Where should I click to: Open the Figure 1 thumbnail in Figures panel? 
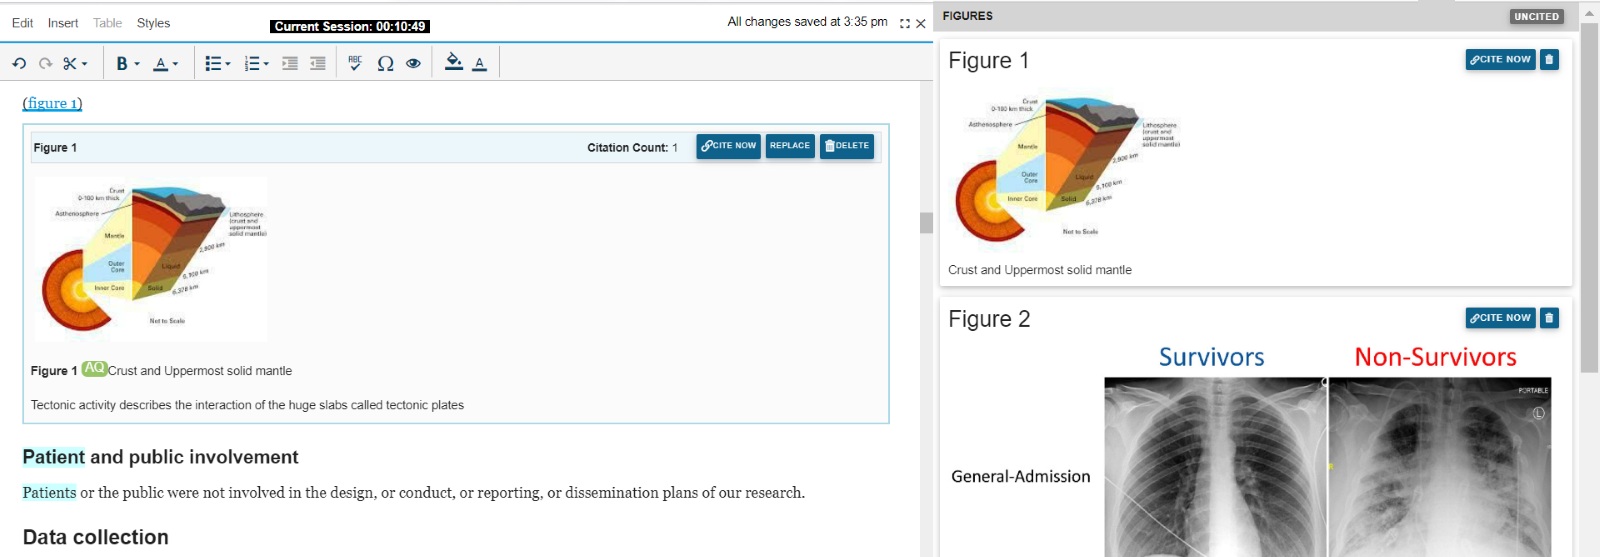coord(1067,168)
